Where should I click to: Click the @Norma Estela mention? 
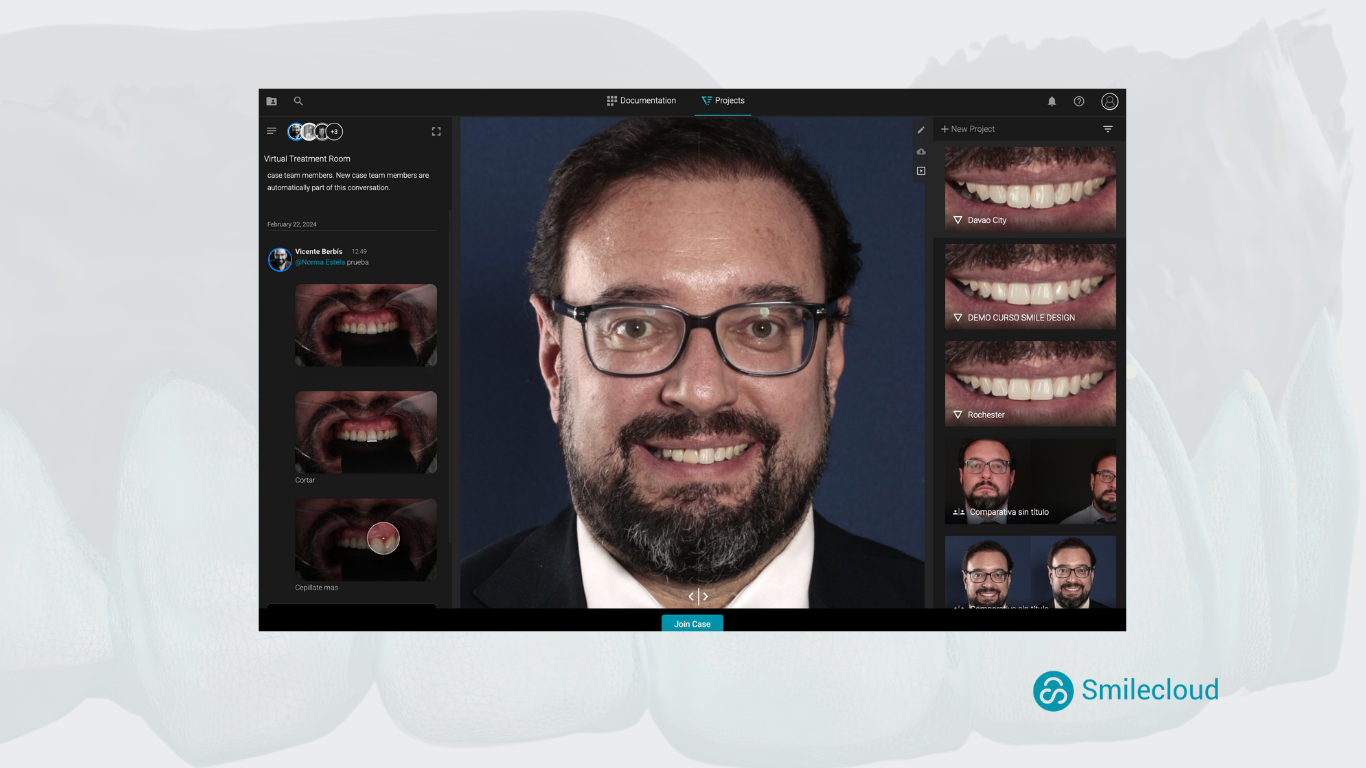[320, 262]
